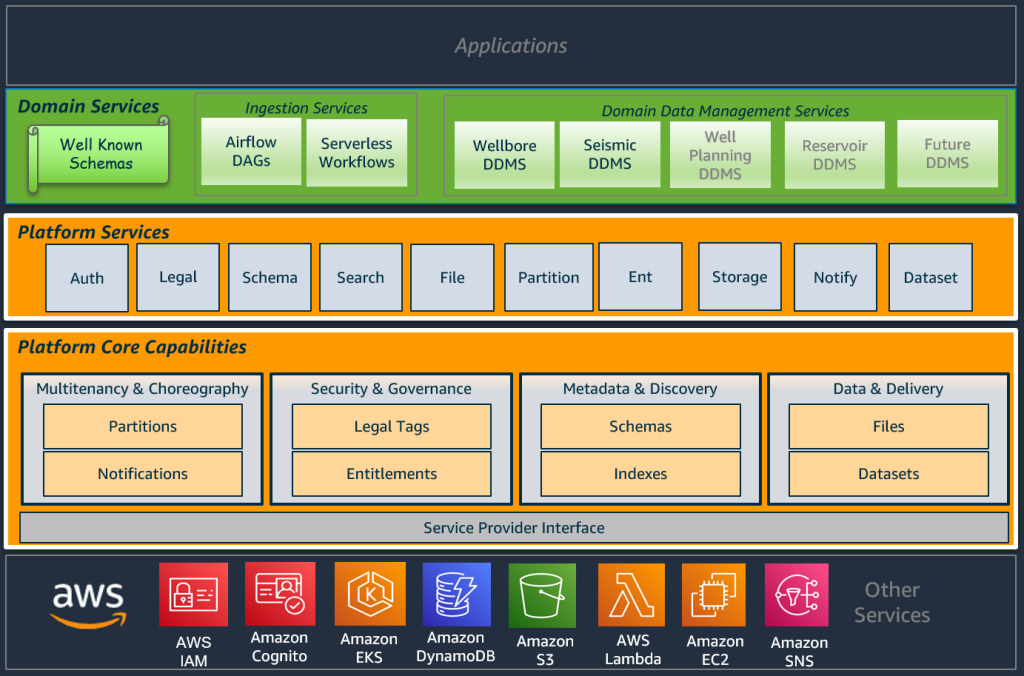
Task: Click the Airflow DAGs box
Action: coord(251,152)
